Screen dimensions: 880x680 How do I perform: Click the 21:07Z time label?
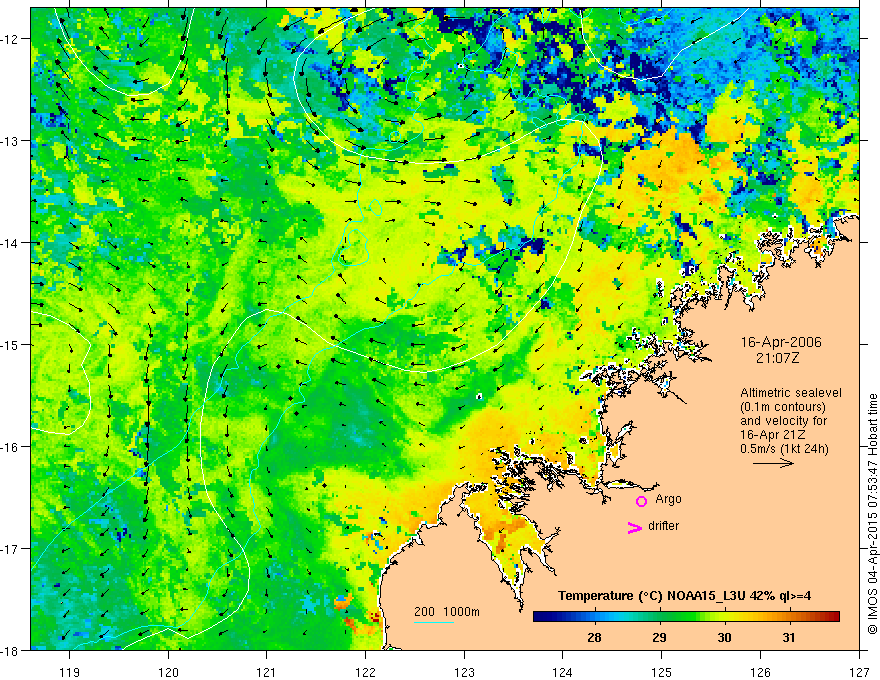777,358
